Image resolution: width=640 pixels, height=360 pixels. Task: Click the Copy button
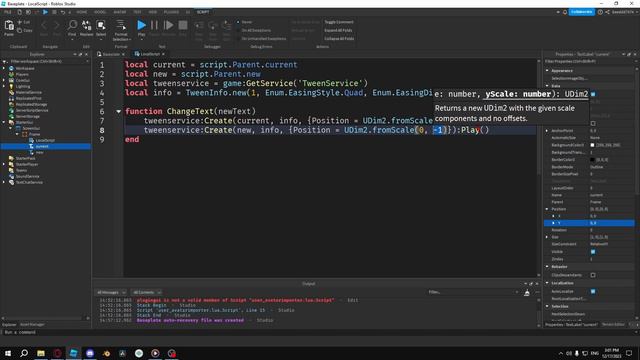tap(24, 30)
